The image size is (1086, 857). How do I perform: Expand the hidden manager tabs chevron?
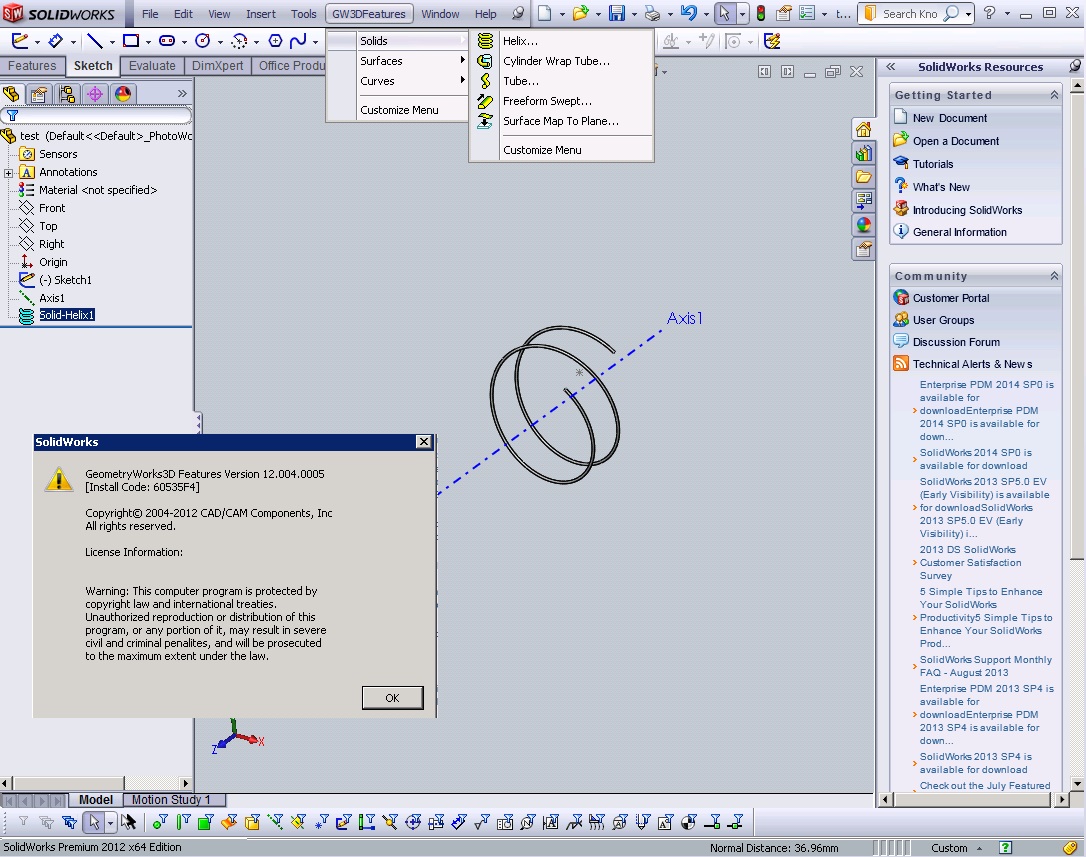click(x=181, y=94)
